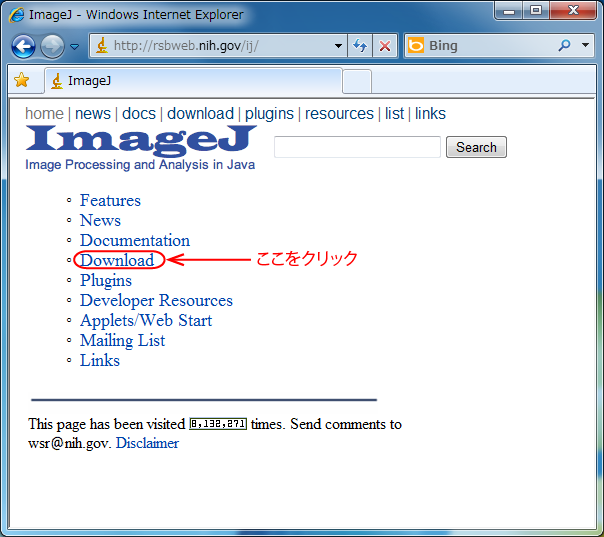Screen dimensions: 604x537
Task: Click the Search button
Action: (476, 147)
